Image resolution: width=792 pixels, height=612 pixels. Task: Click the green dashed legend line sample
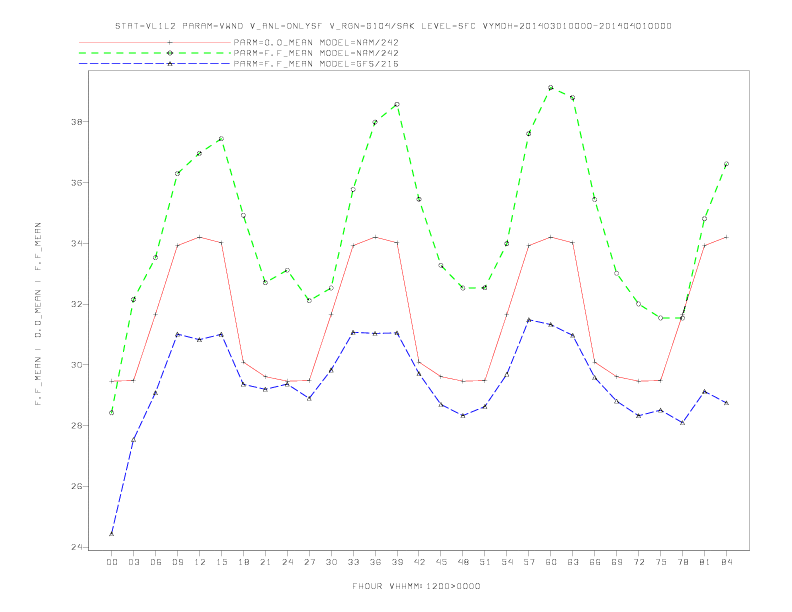pyautogui.click(x=155, y=53)
